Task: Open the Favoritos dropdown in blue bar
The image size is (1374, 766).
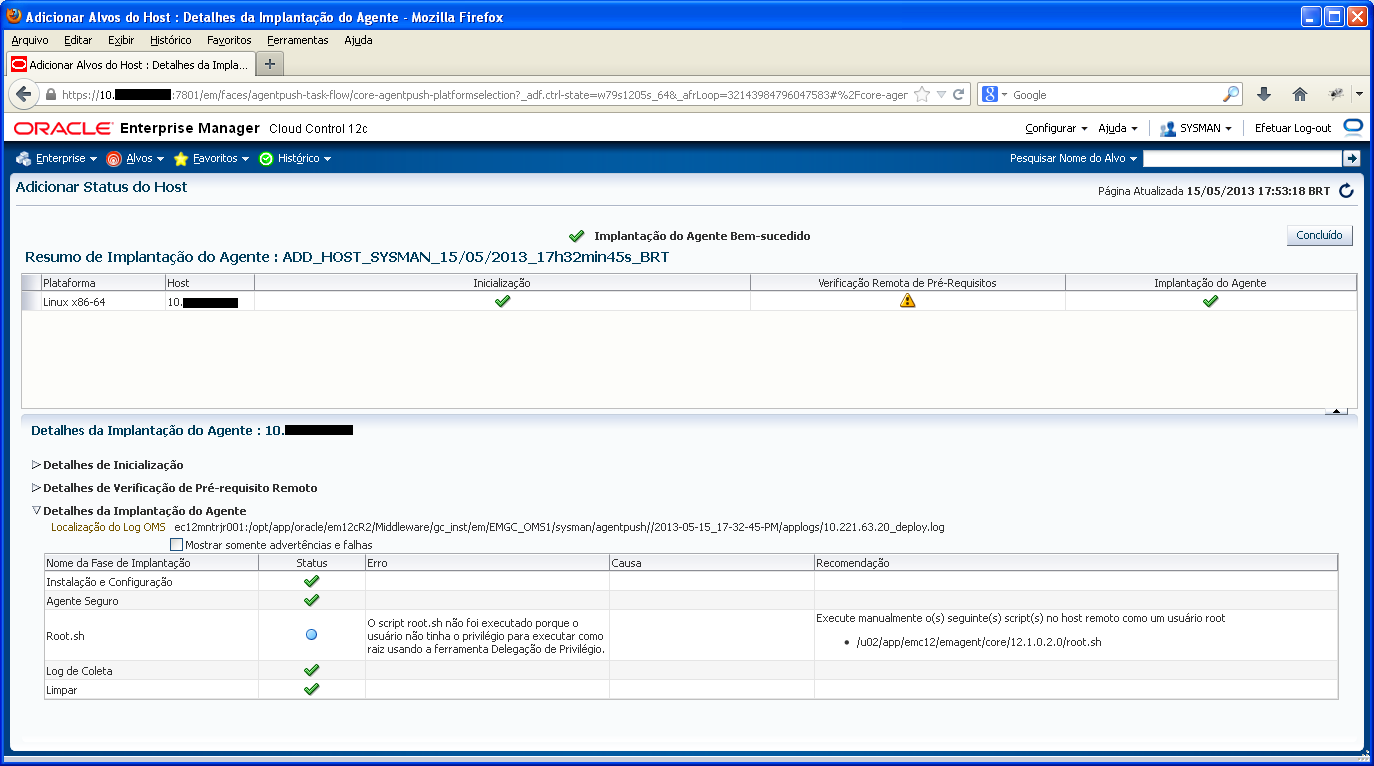Action: [x=211, y=158]
